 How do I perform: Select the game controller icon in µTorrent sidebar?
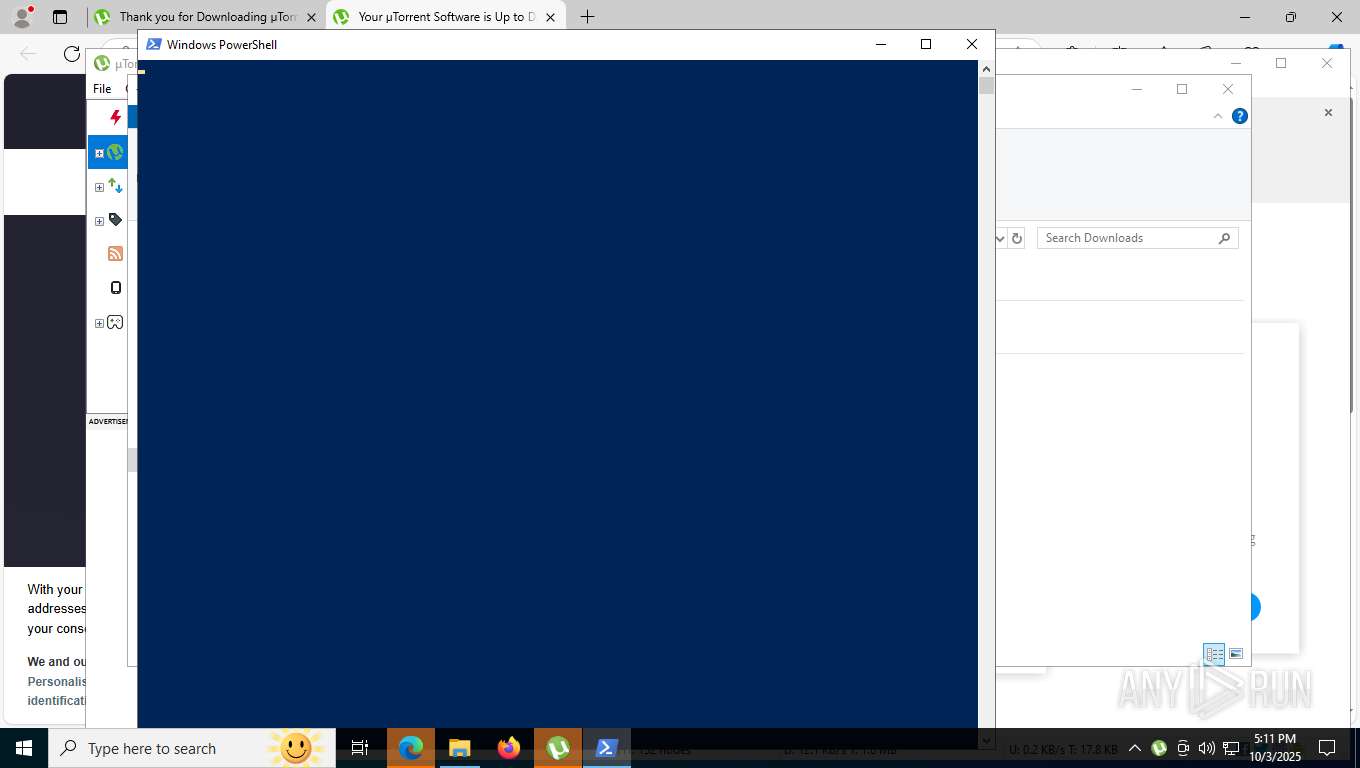tap(115, 322)
